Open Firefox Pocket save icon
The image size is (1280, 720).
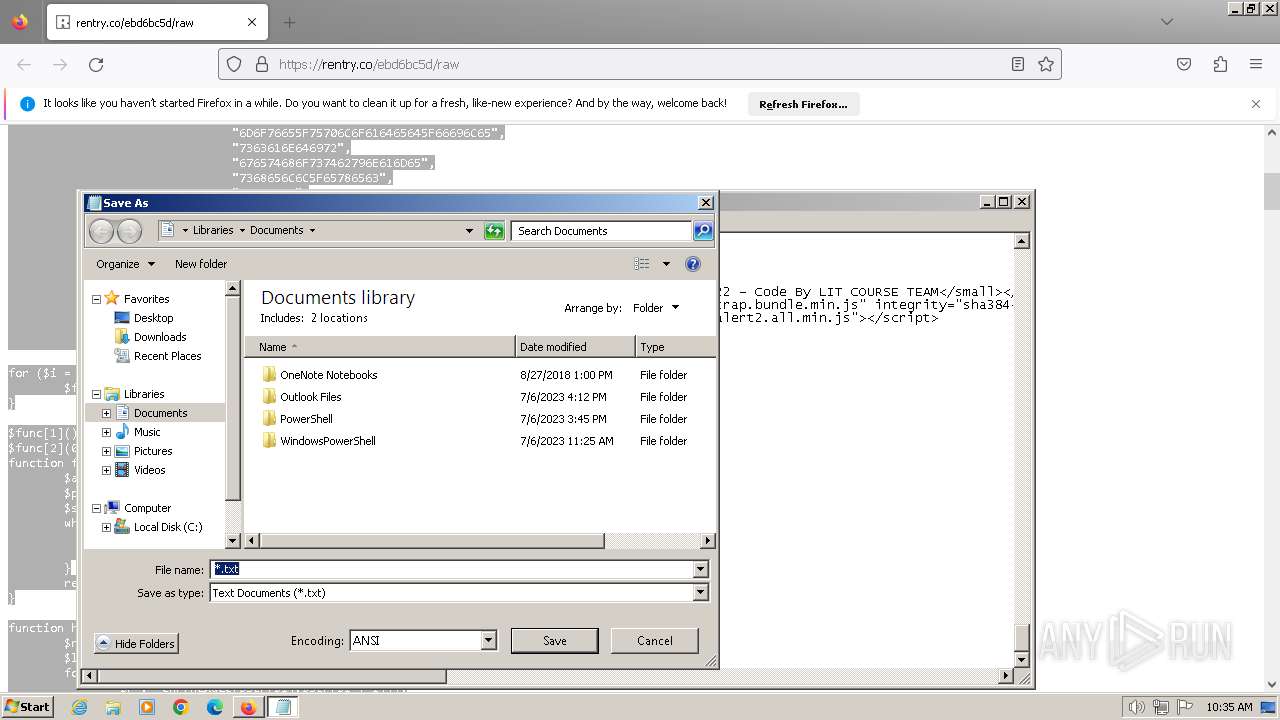point(1184,64)
